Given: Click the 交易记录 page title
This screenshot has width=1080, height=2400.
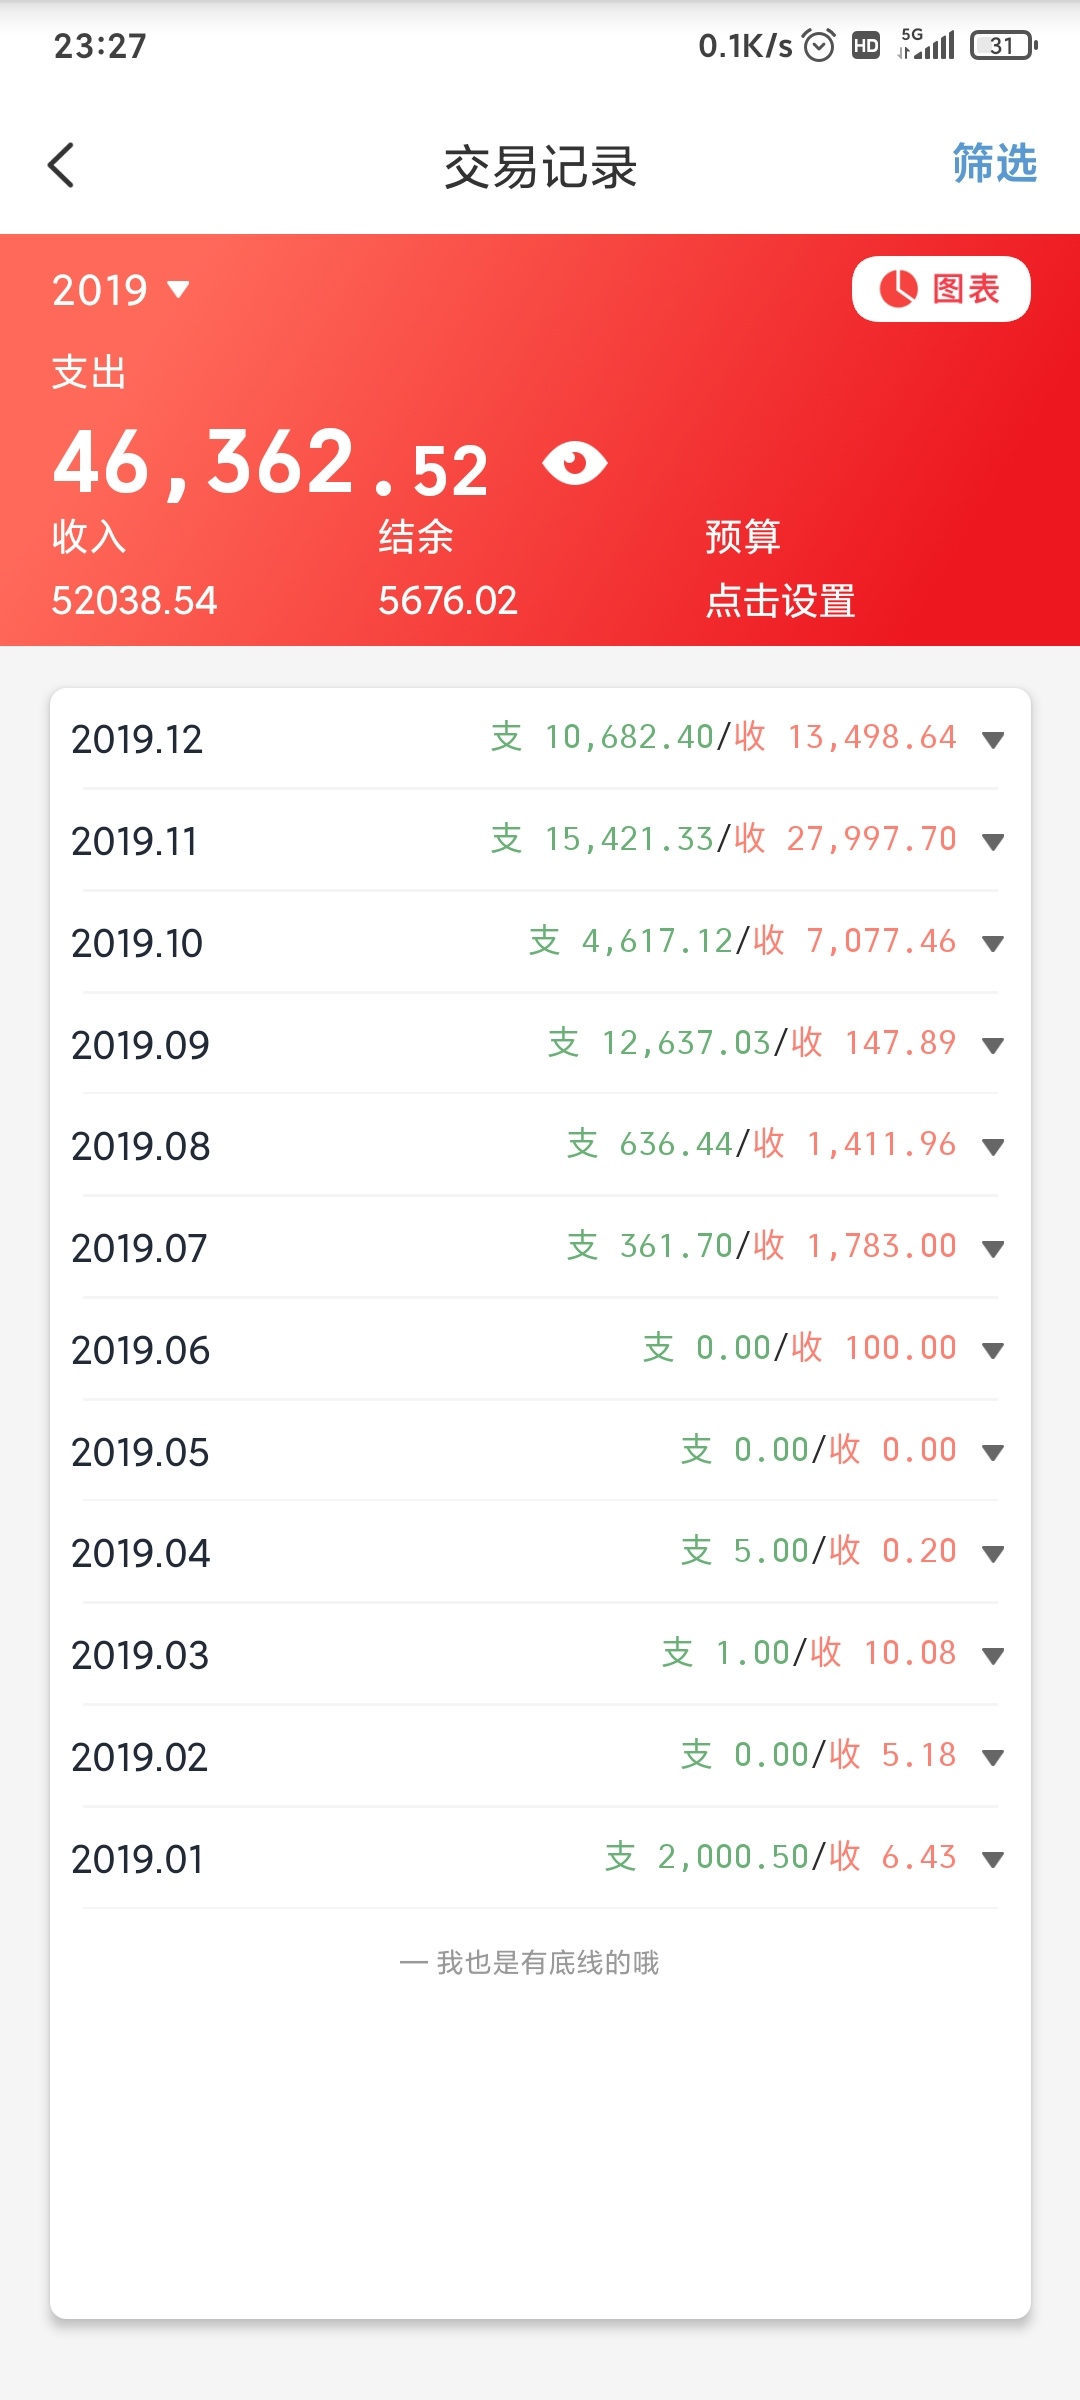Looking at the screenshot, I should (x=540, y=167).
